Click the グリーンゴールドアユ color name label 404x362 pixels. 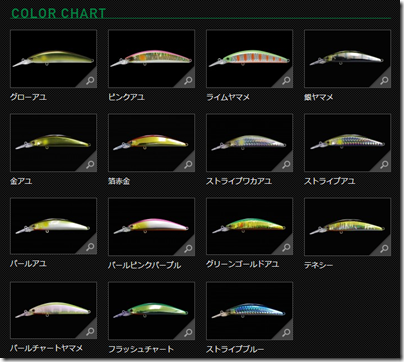tap(242, 264)
